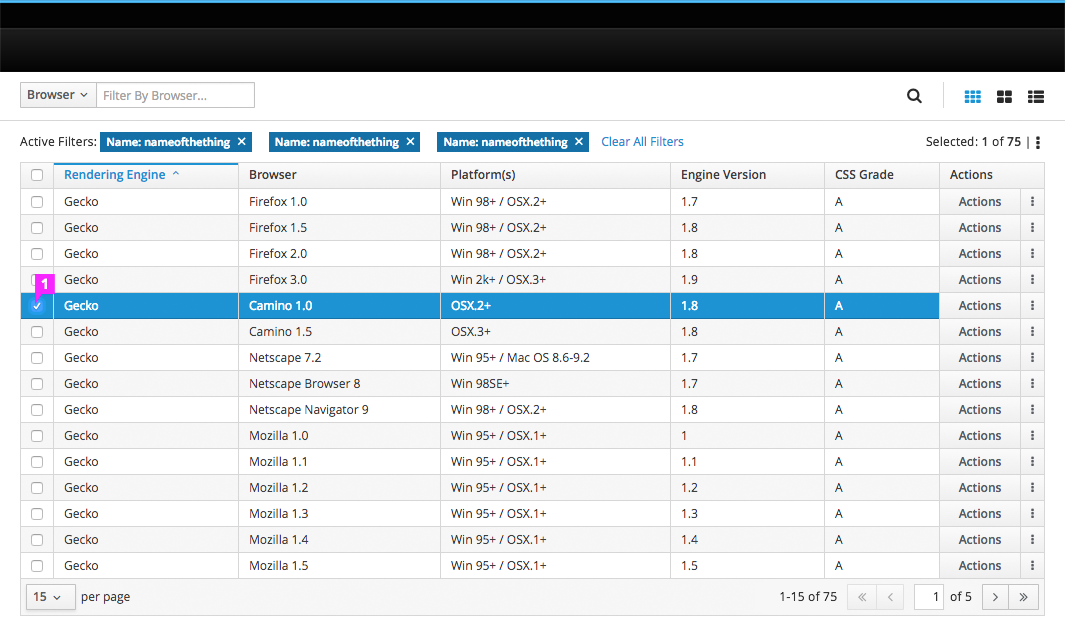Open kebab menu for Netscape 7.2 row
Viewport: 1065px width, 634px height.
(1032, 357)
